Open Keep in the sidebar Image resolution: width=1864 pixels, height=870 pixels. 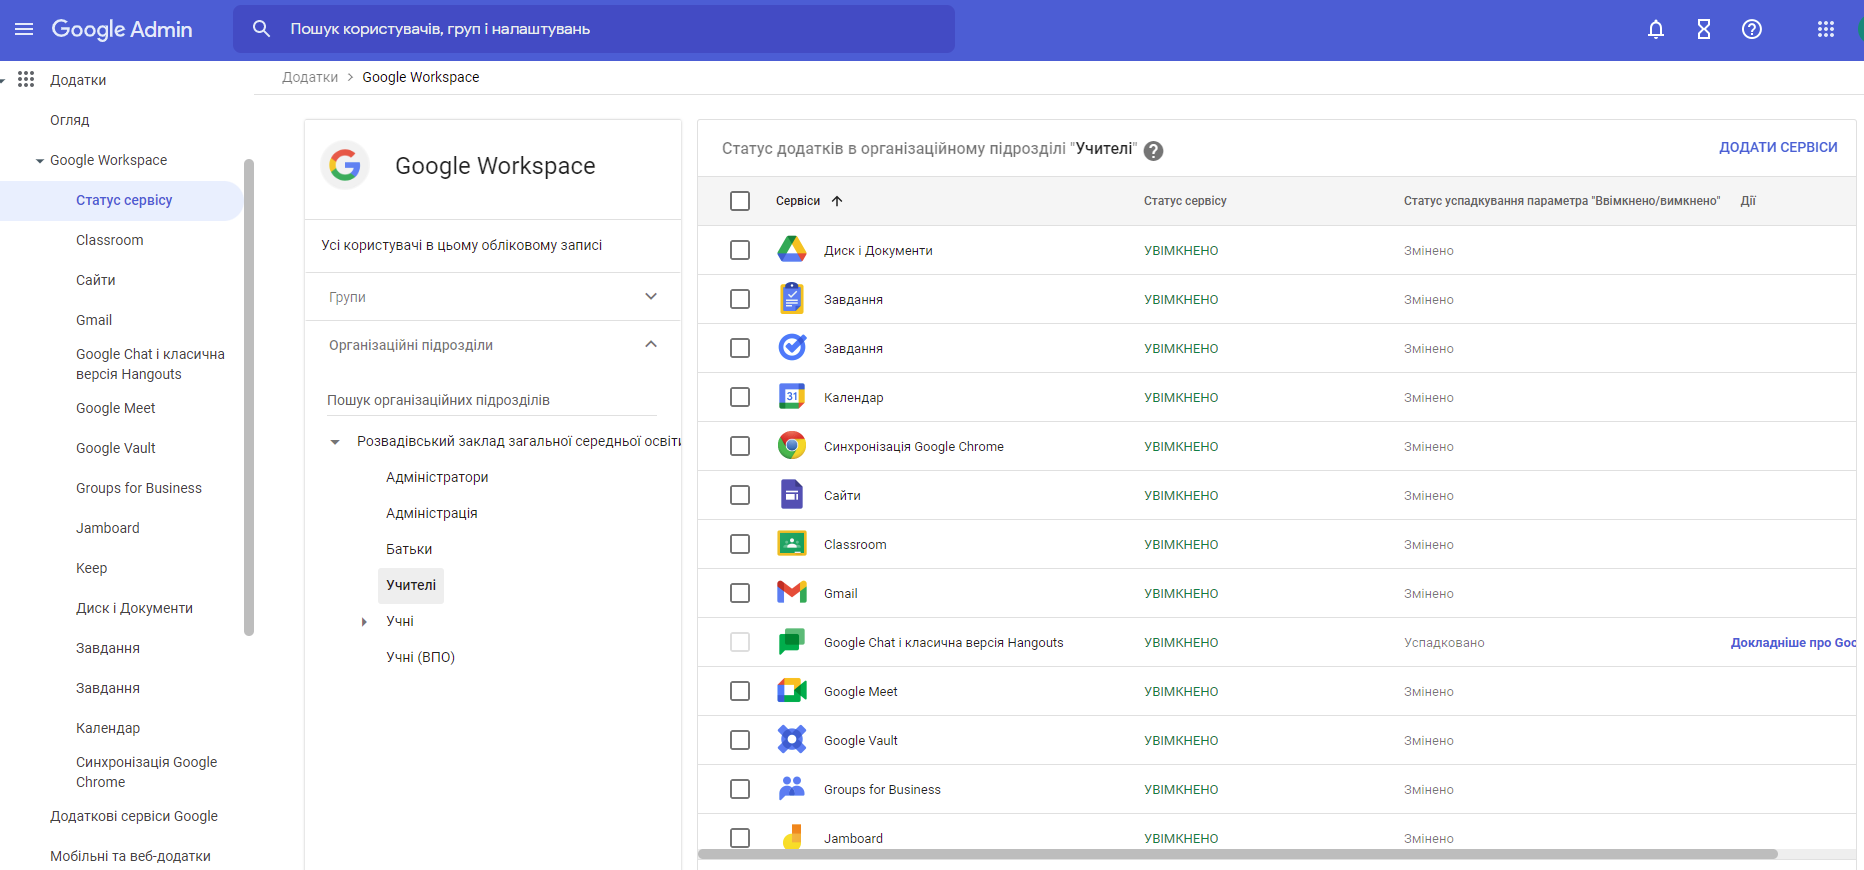(x=91, y=568)
